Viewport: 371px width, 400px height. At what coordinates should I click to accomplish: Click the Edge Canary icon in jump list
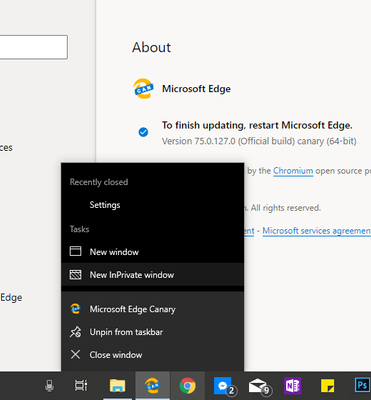75,309
